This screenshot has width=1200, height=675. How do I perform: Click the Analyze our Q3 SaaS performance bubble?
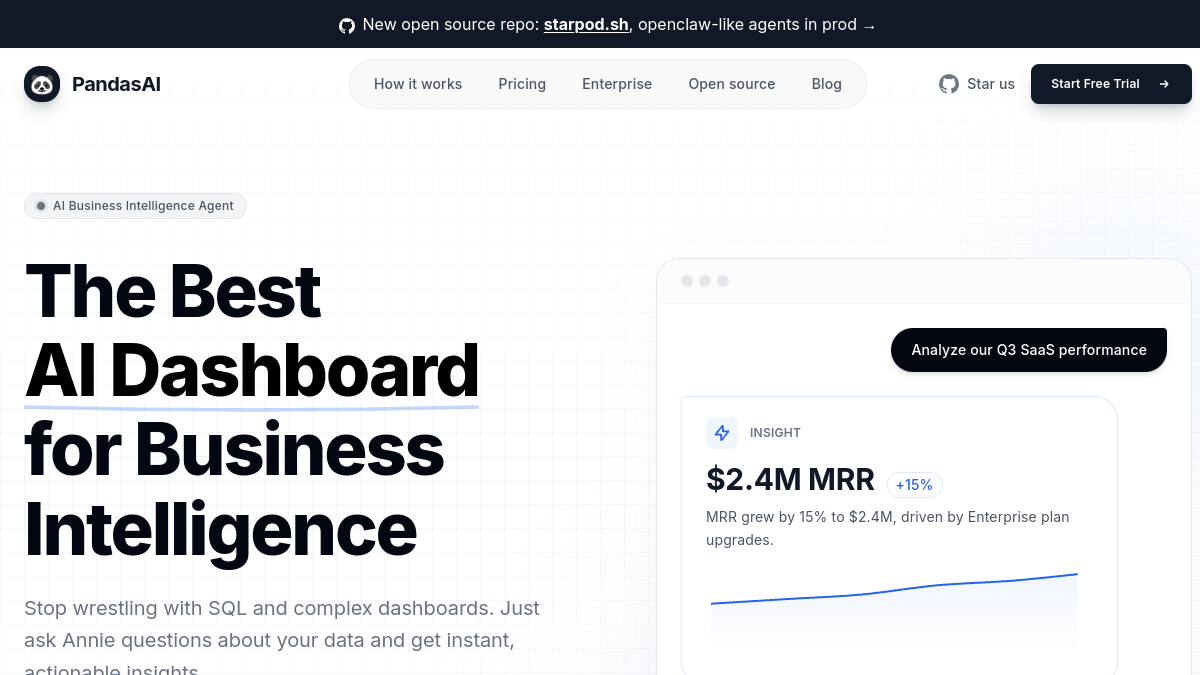tap(1029, 350)
